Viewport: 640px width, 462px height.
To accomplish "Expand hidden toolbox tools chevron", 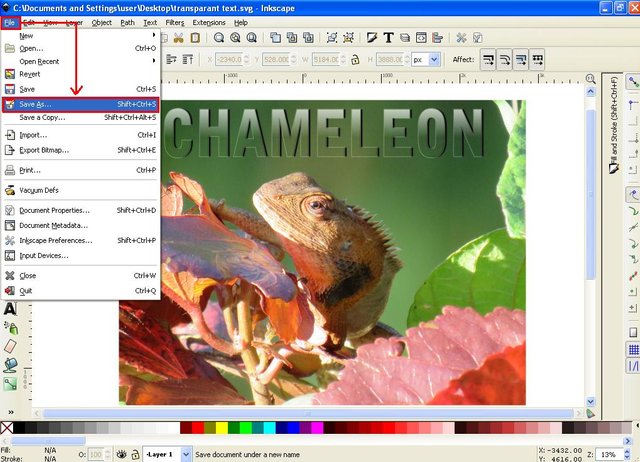I will [11, 412].
